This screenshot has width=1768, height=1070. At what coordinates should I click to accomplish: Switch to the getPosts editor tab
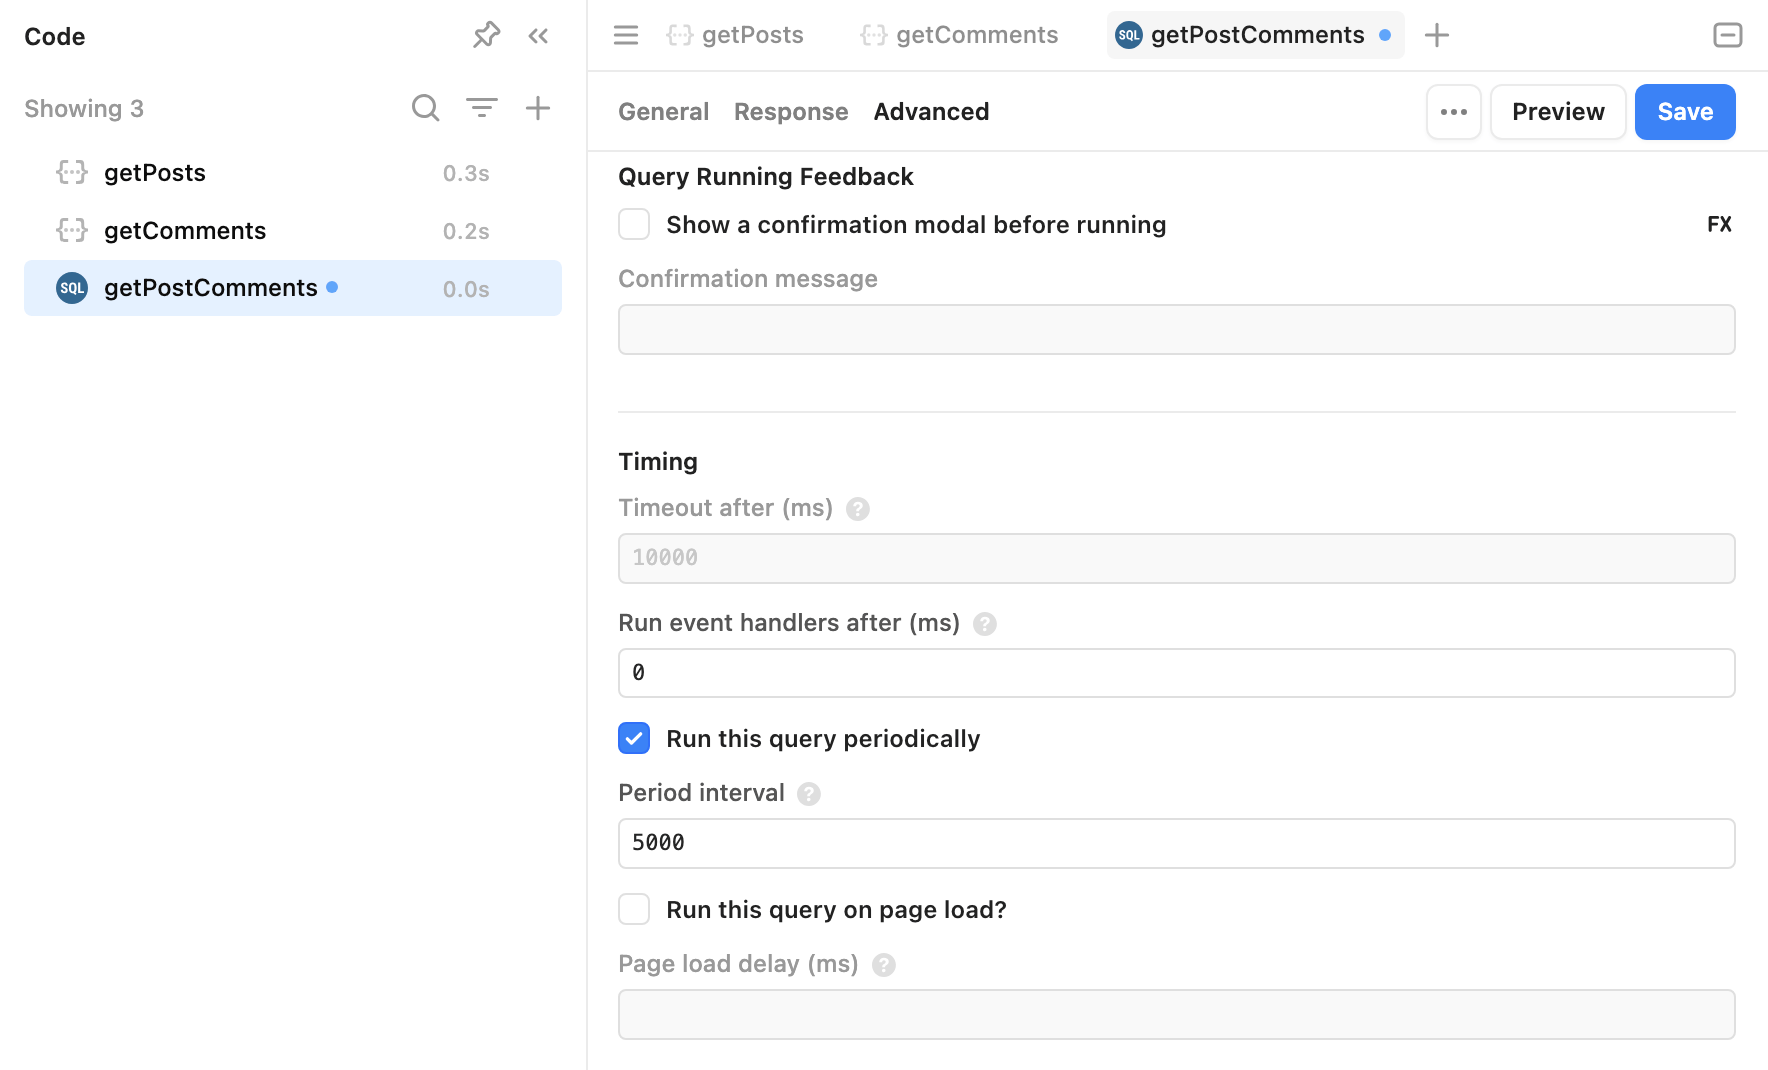coord(735,35)
